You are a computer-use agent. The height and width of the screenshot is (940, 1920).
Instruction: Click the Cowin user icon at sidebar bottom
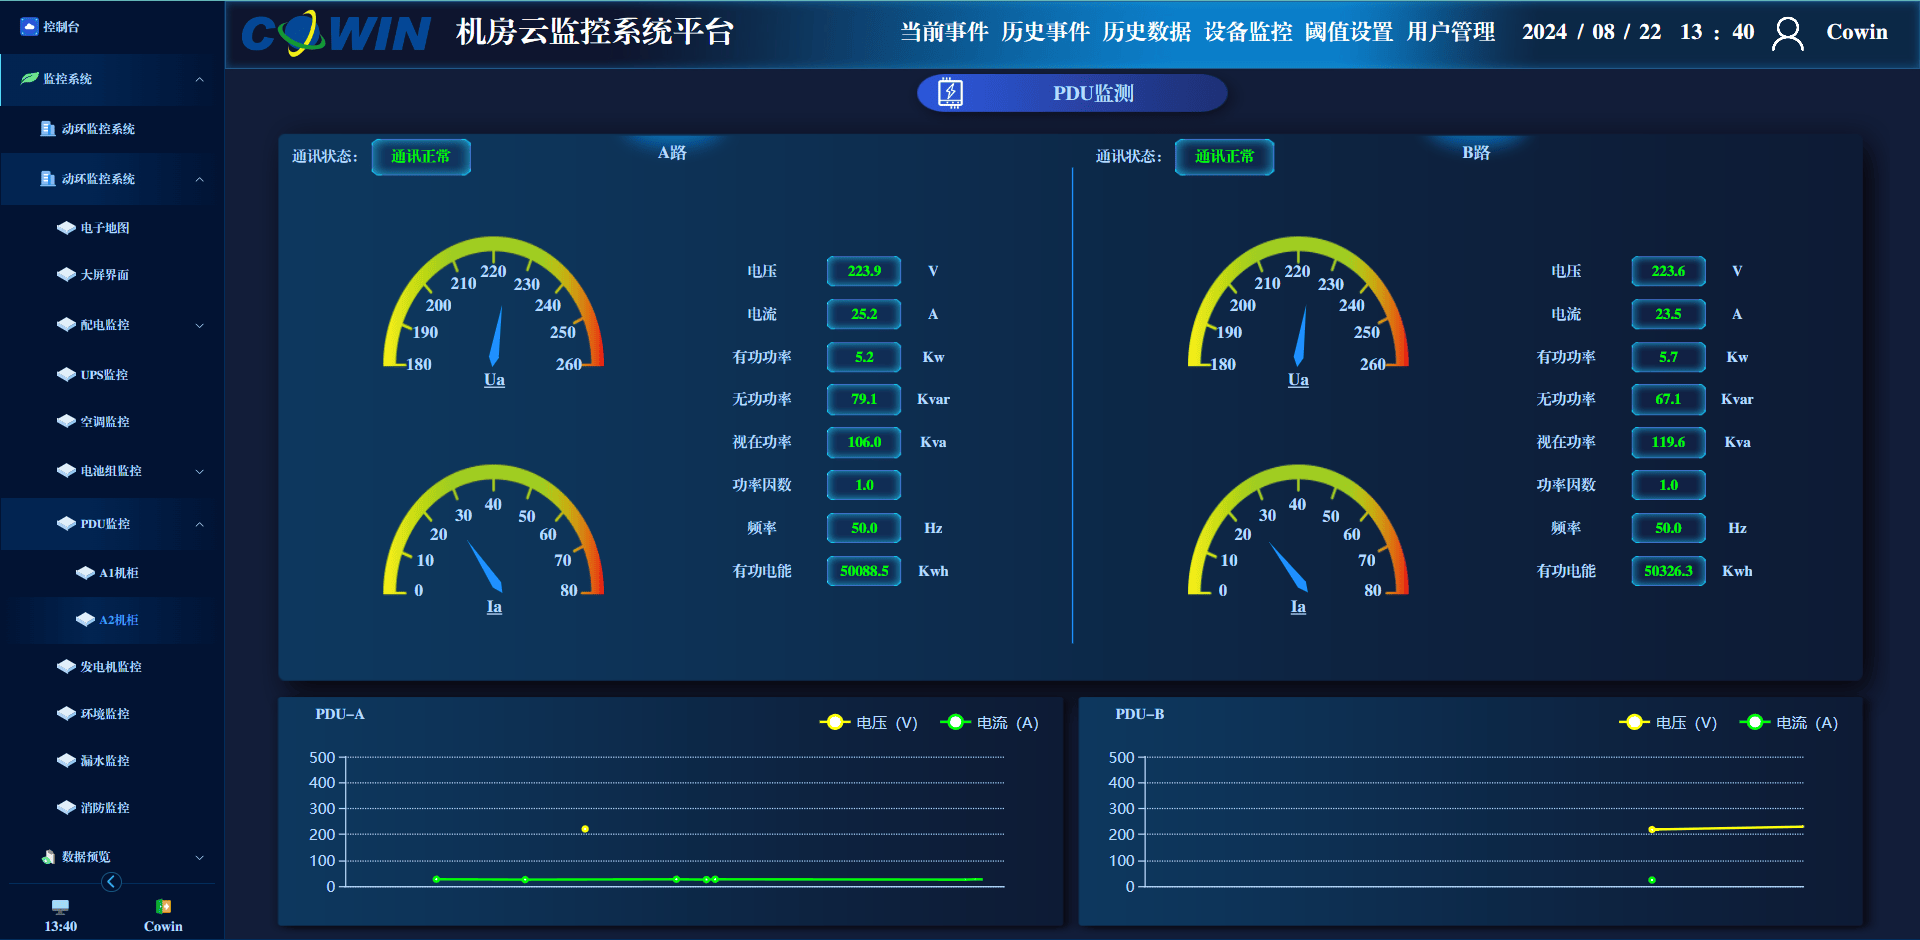[x=163, y=907]
